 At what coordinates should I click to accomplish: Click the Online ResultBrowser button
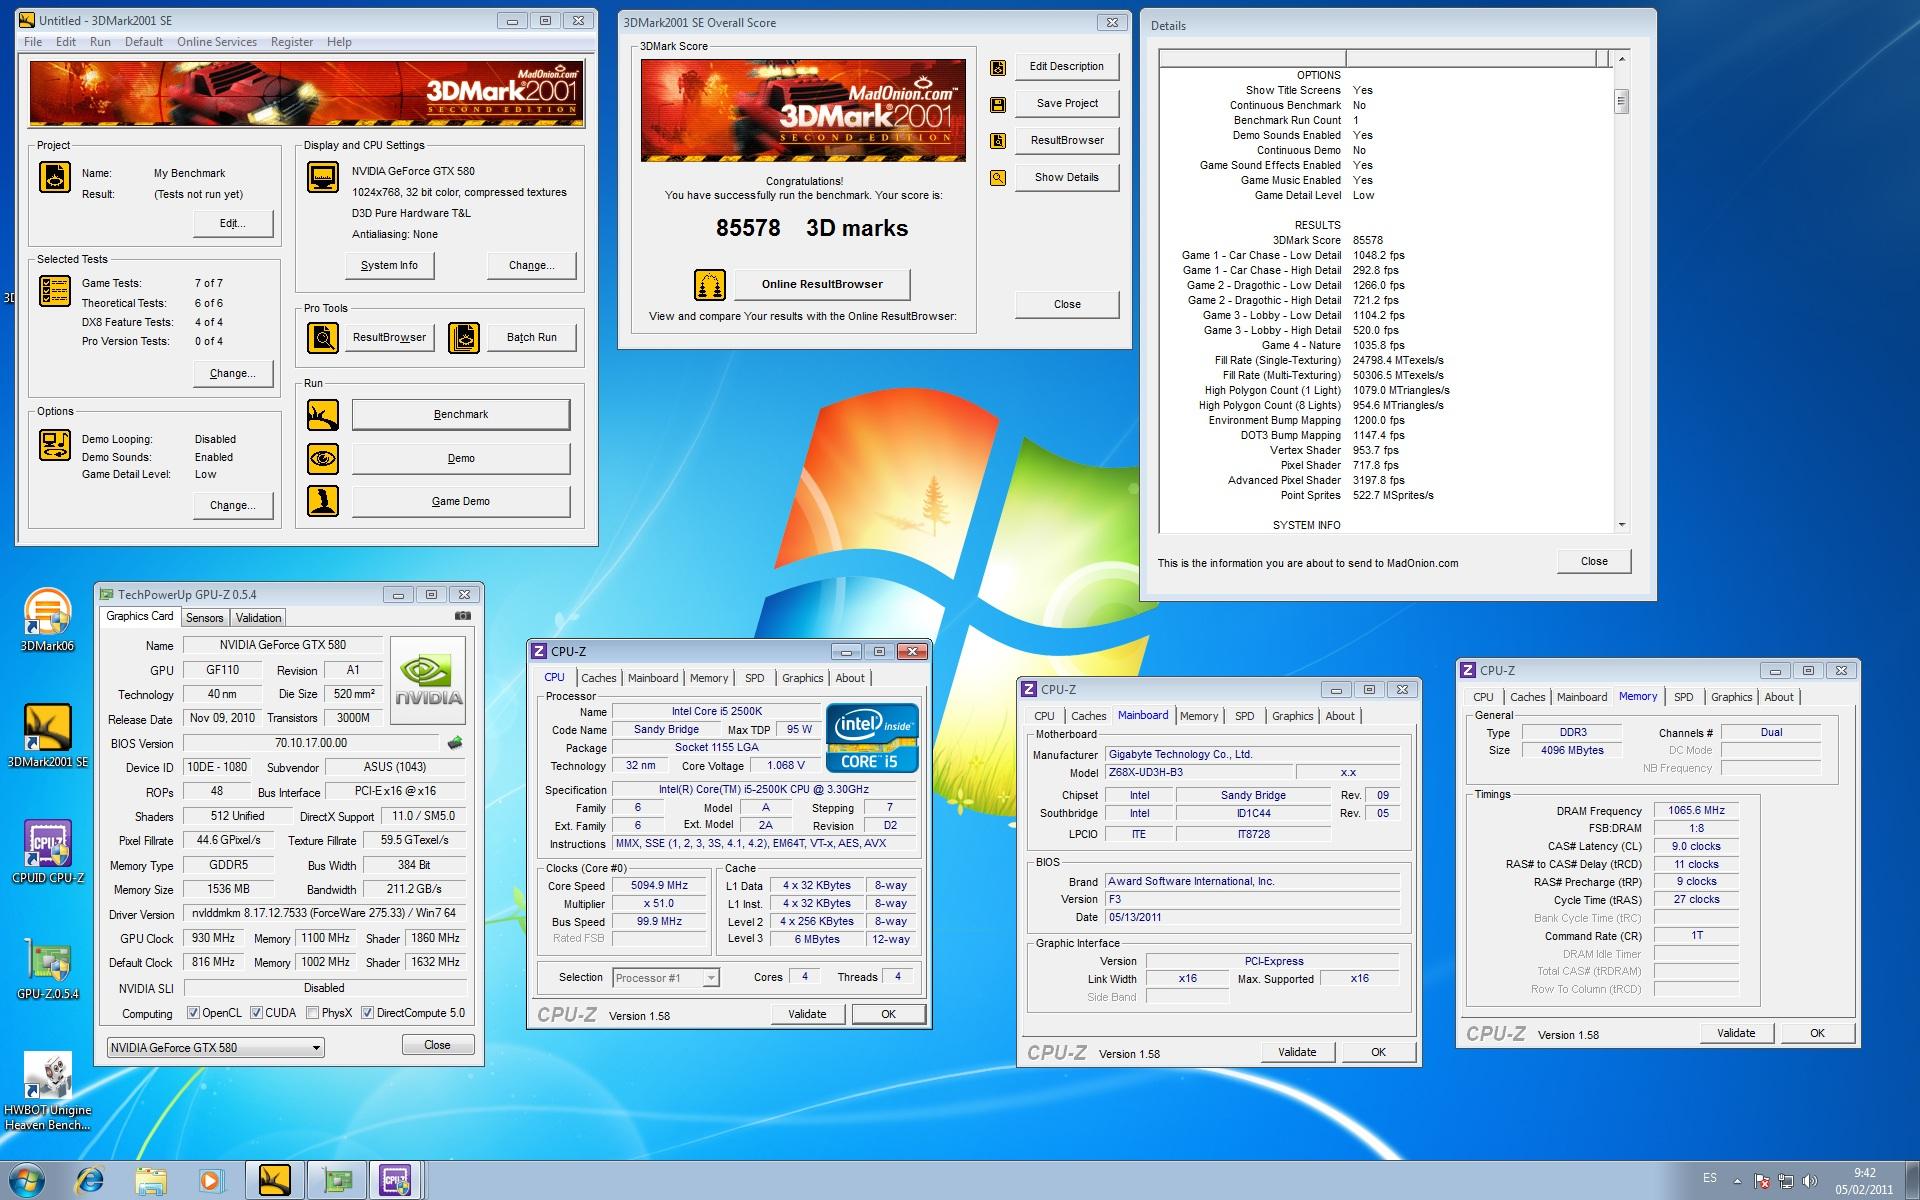point(822,284)
